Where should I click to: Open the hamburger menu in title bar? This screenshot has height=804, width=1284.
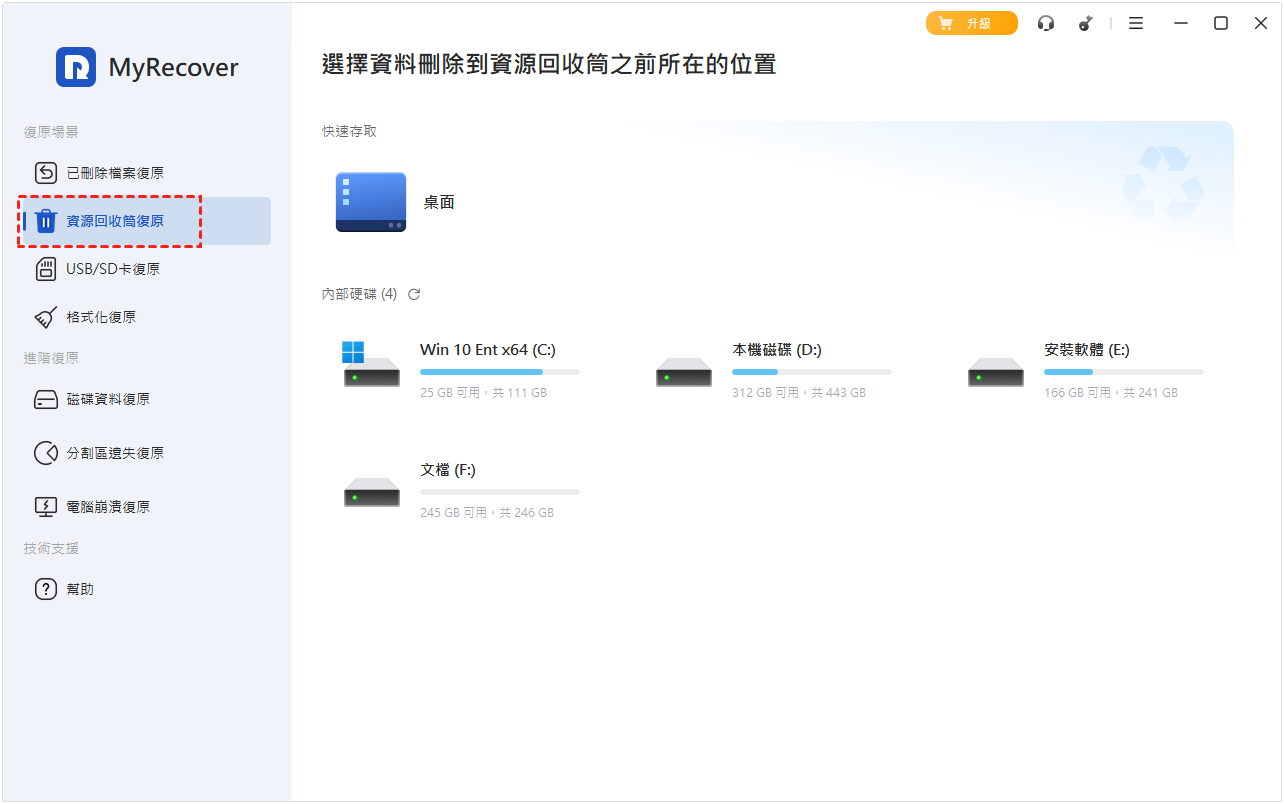pos(1136,23)
